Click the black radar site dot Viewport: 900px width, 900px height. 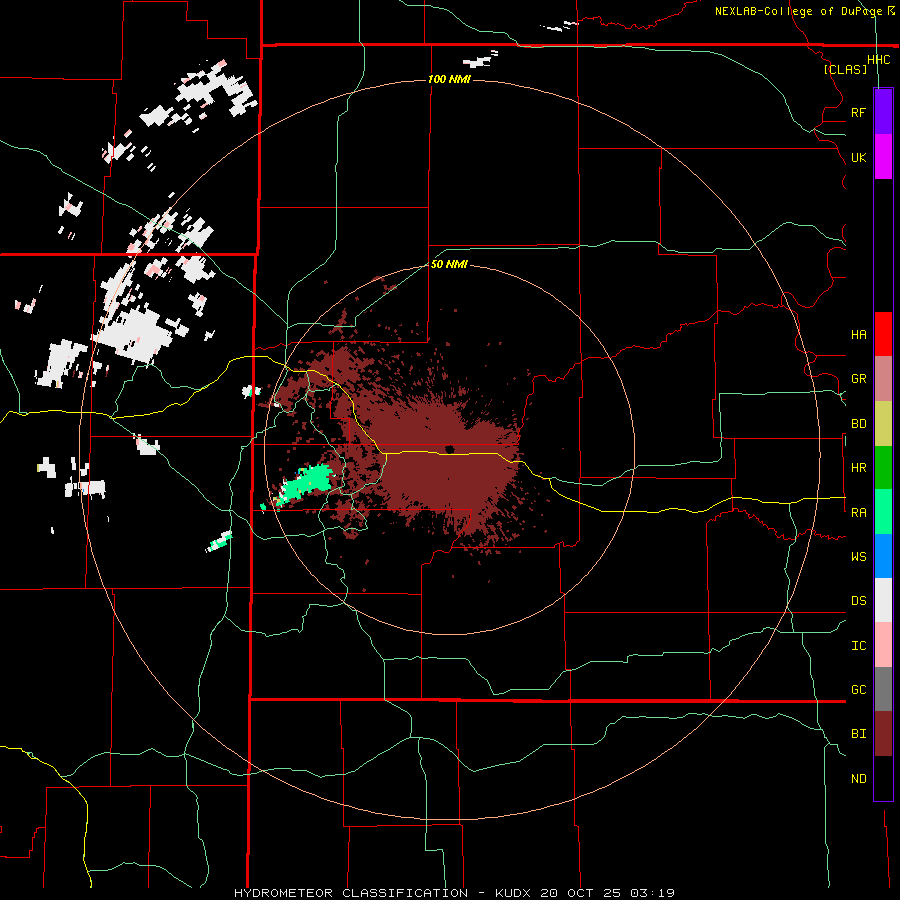[x=449, y=449]
